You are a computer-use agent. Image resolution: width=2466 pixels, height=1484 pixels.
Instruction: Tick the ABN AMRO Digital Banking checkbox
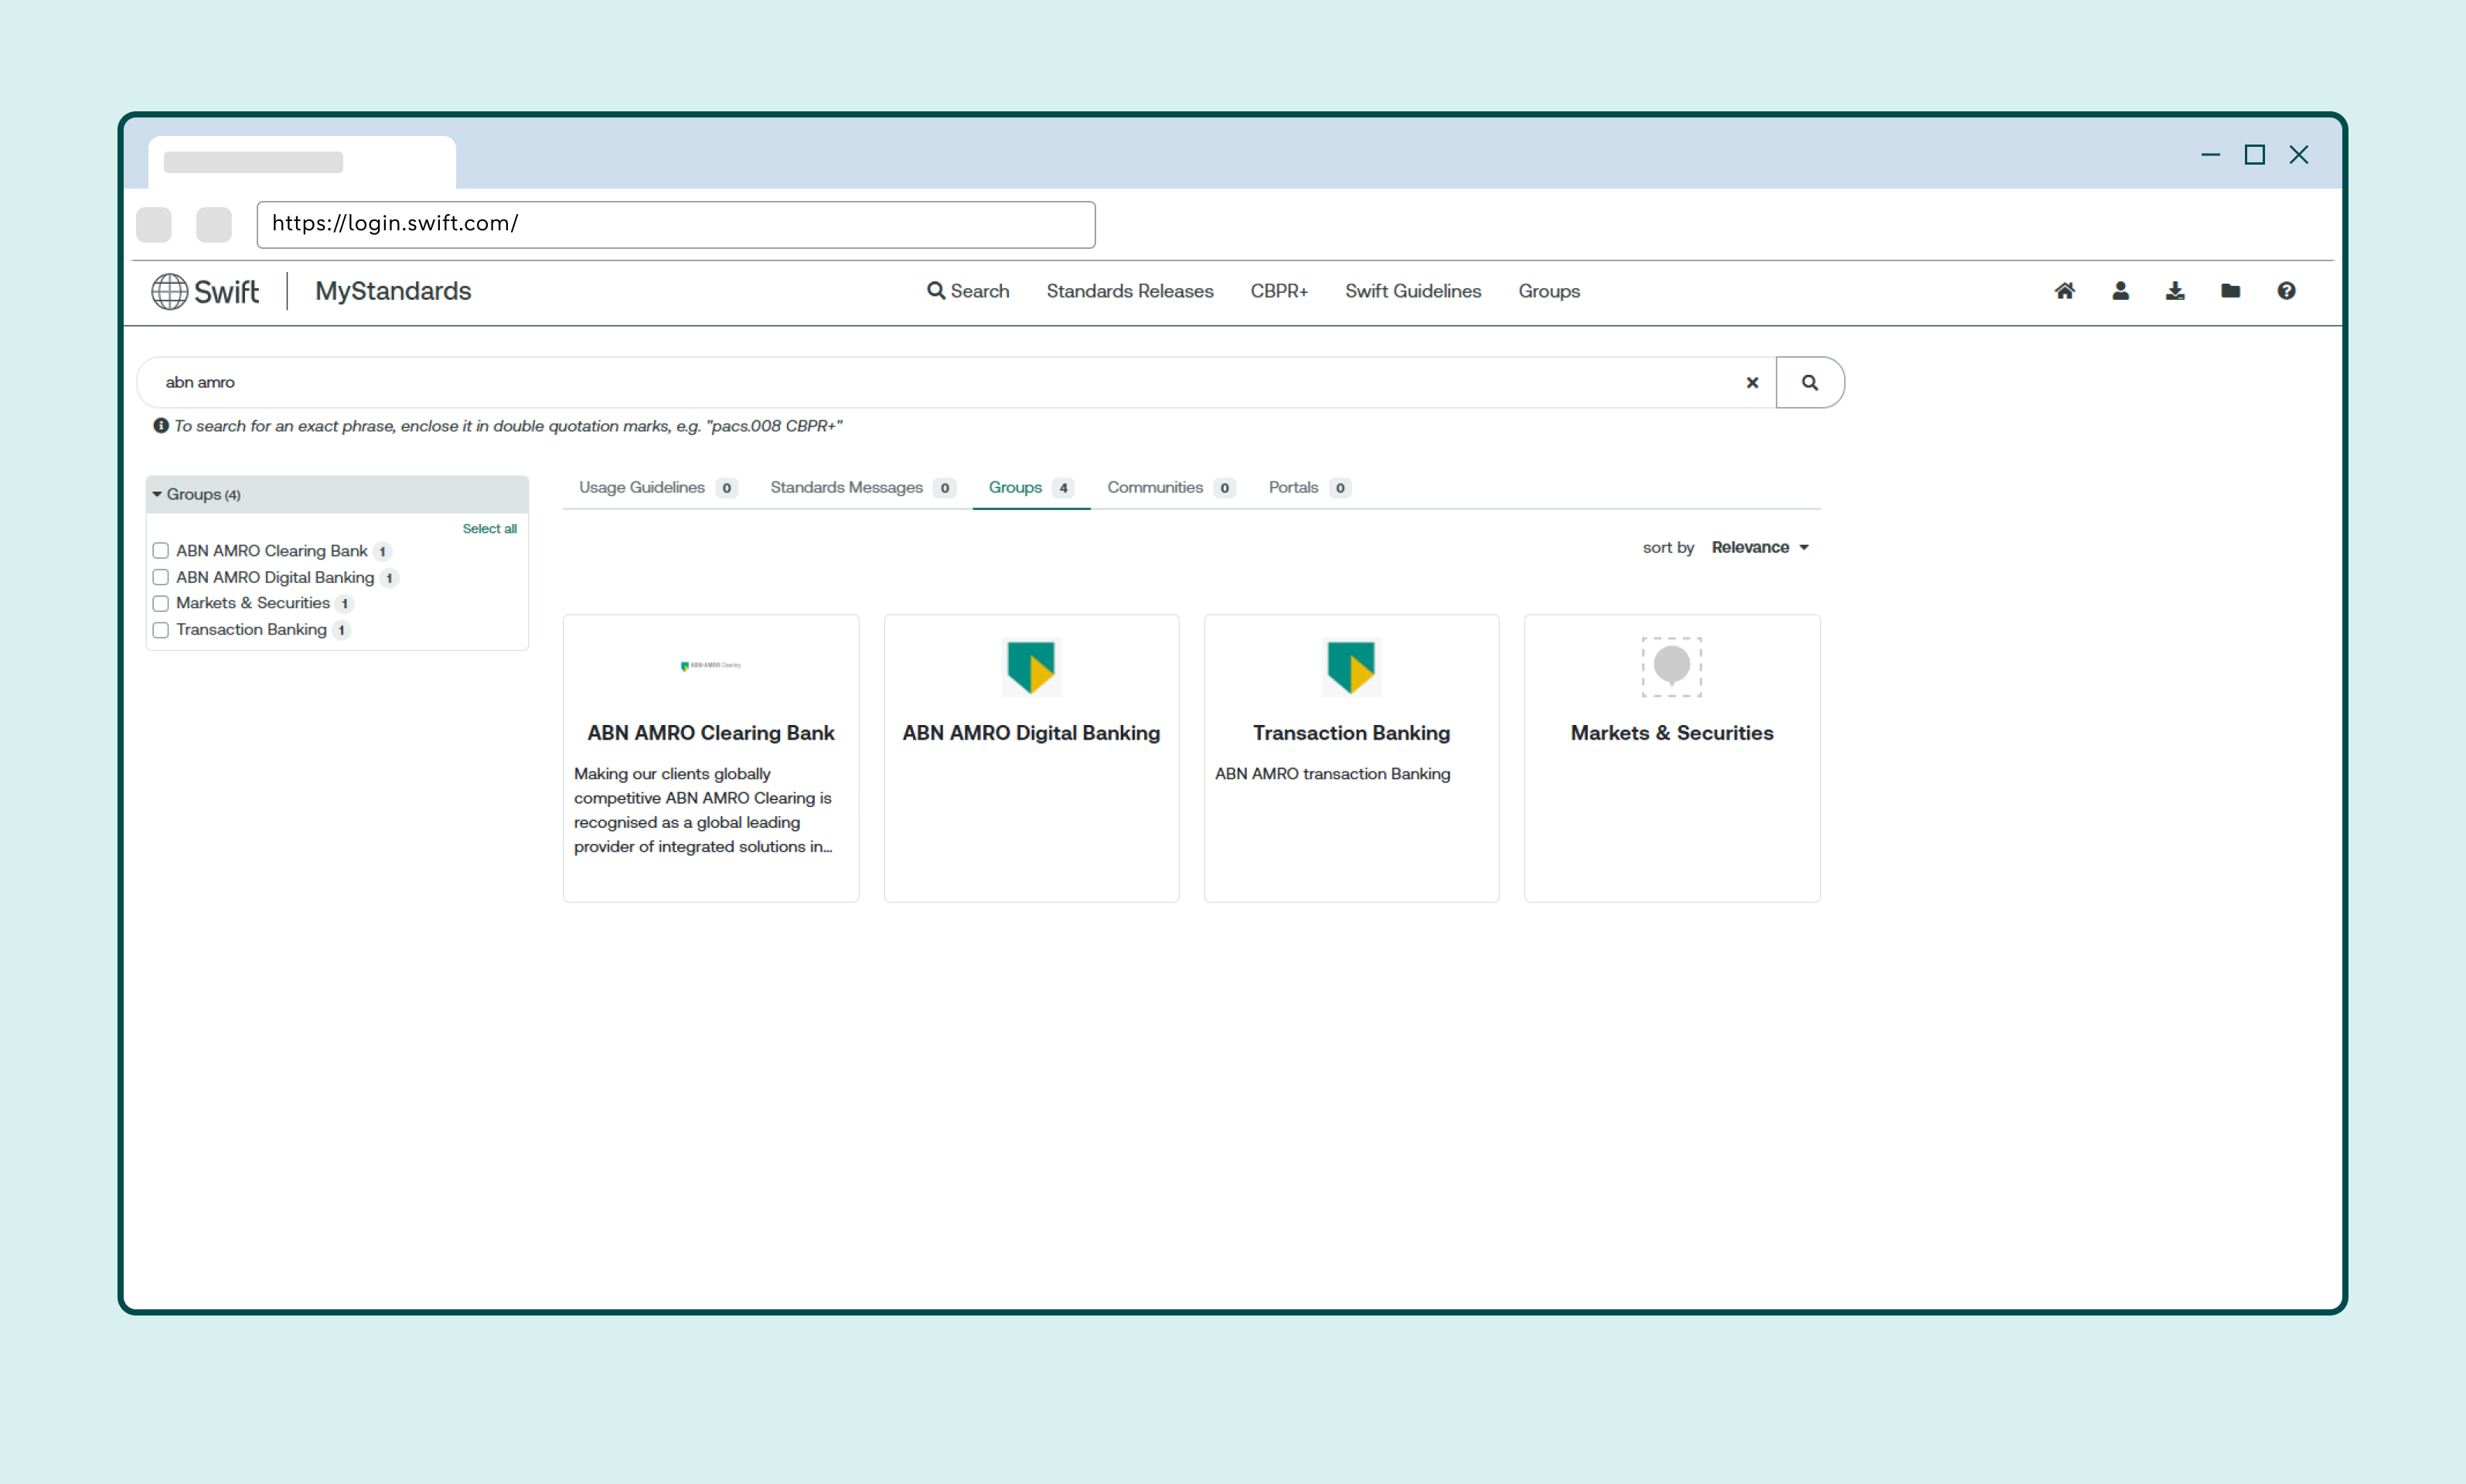160,577
